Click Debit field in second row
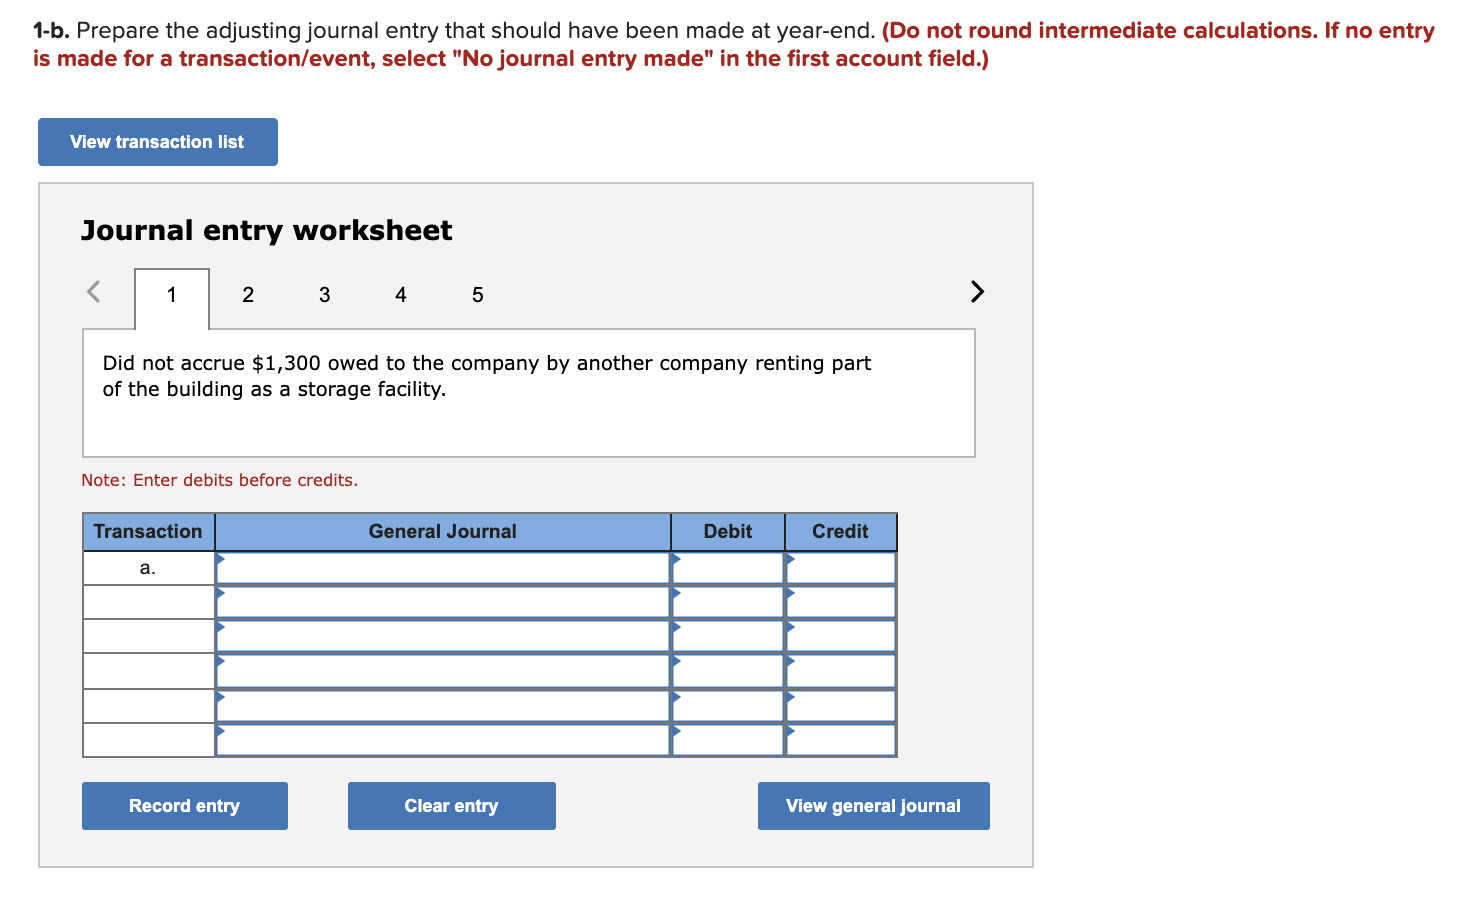Viewport: 1484px width, 922px height. (728, 602)
